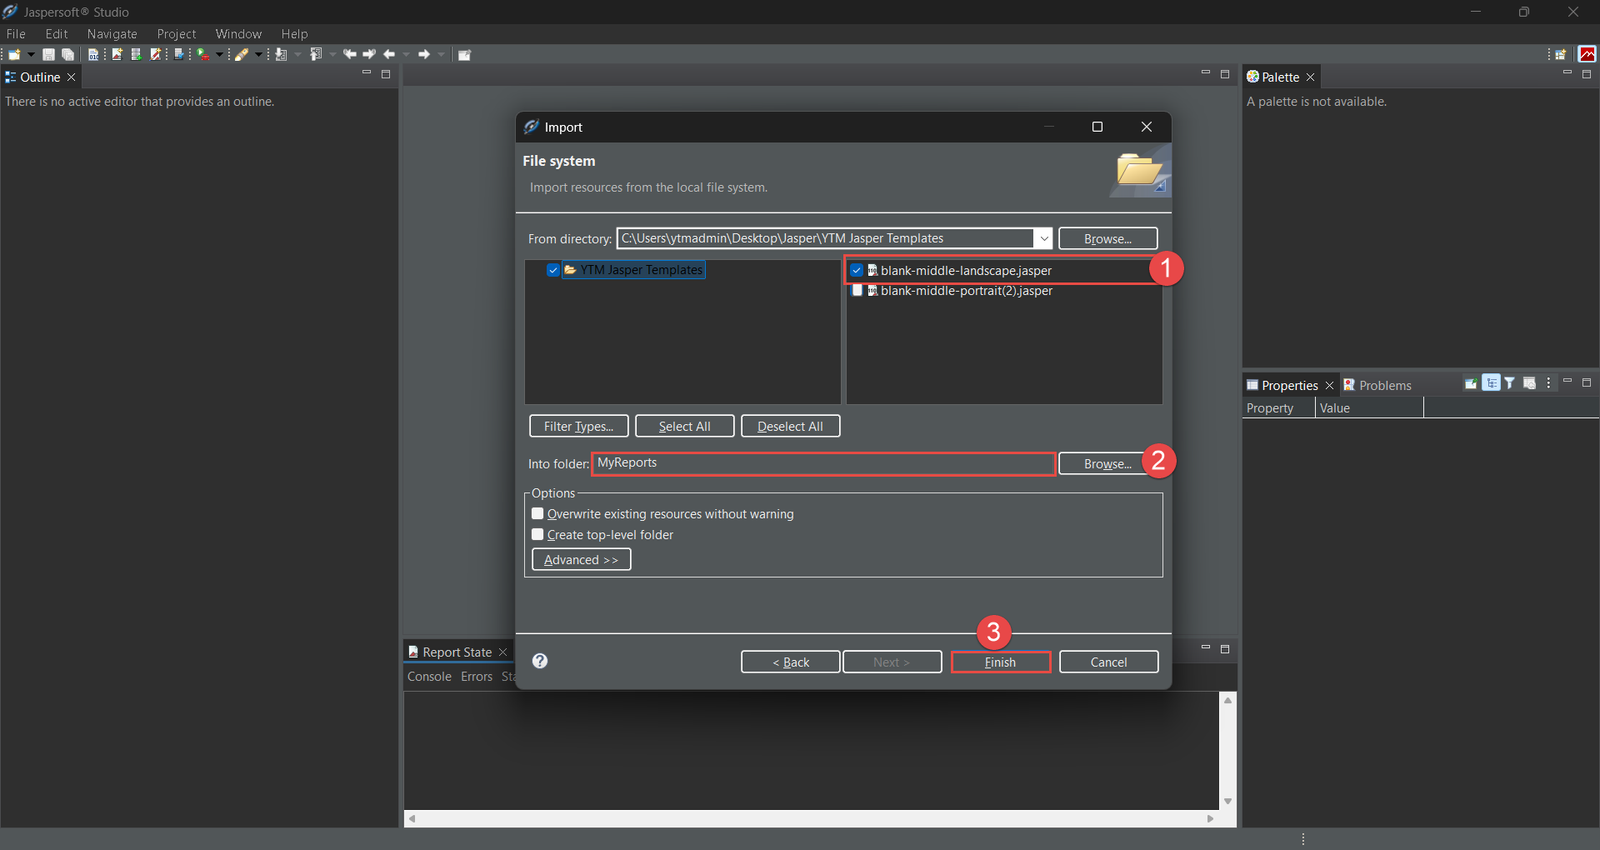1600x850 pixels.
Task: Toggle Show Categories icon in Properties panel
Action: click(1491, 384)
